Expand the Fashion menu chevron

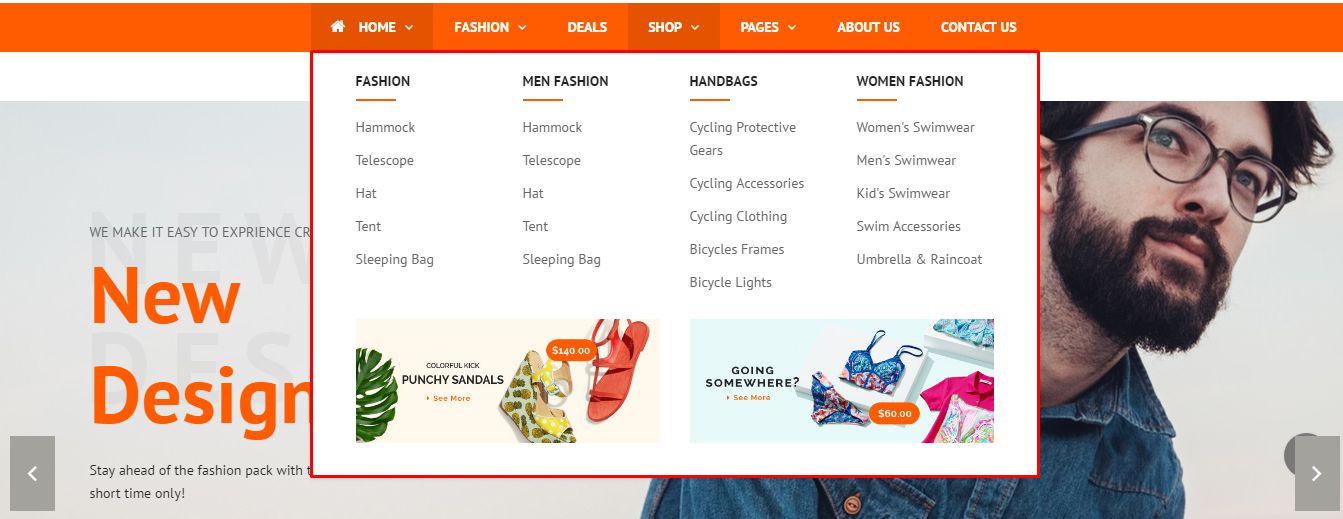pos(522,28)
